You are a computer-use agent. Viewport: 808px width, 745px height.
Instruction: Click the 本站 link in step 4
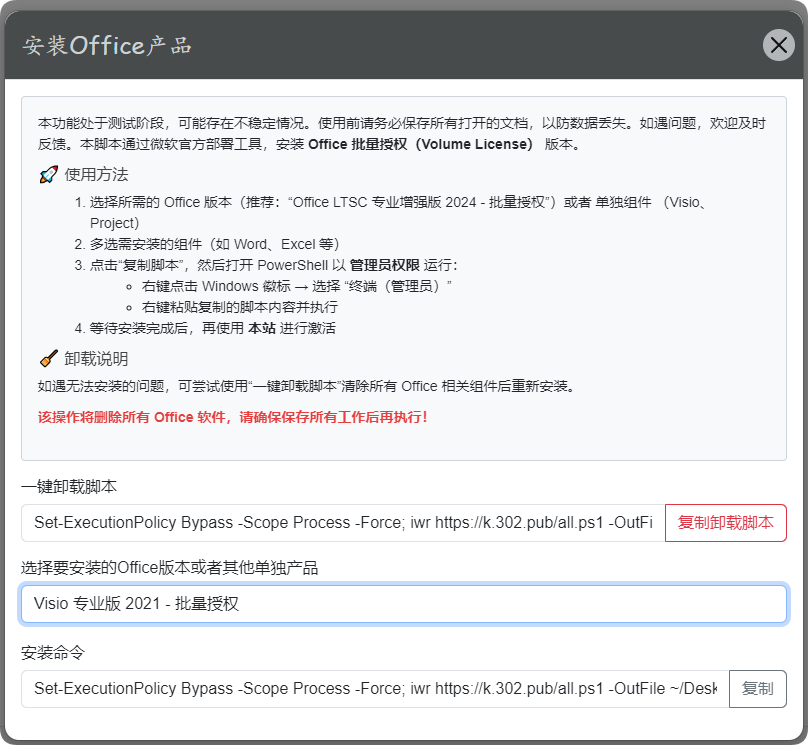point(262,328)
